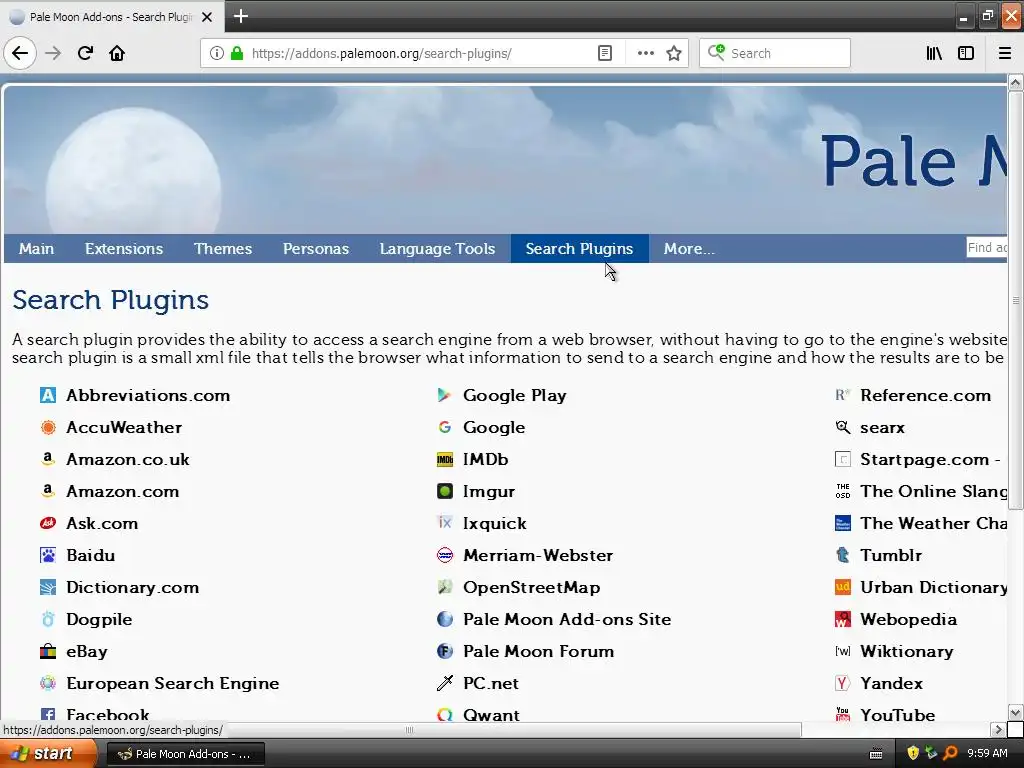Click the Google G icon

click(445, 427)
